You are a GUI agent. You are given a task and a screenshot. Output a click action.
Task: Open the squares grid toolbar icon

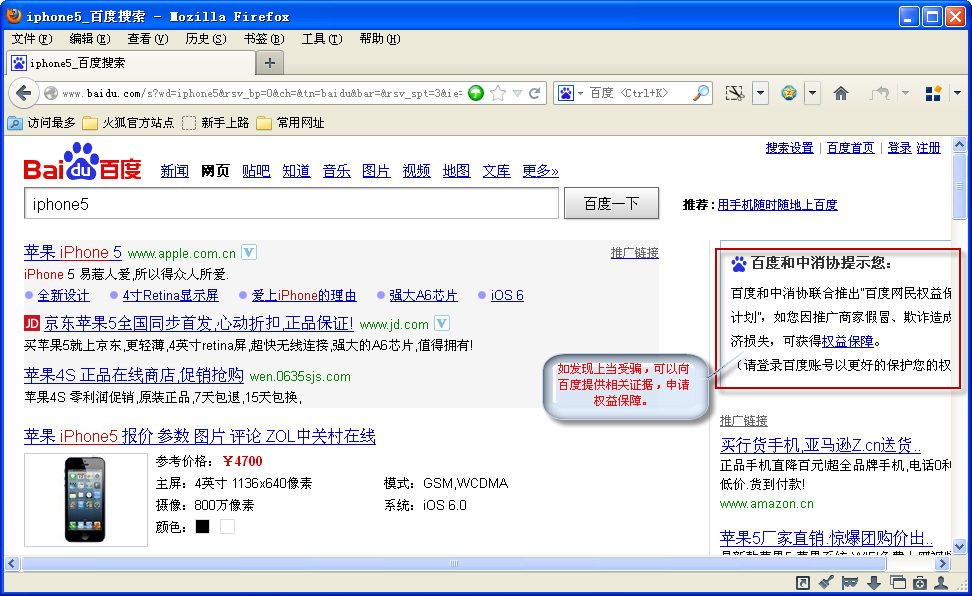[933, 94]
